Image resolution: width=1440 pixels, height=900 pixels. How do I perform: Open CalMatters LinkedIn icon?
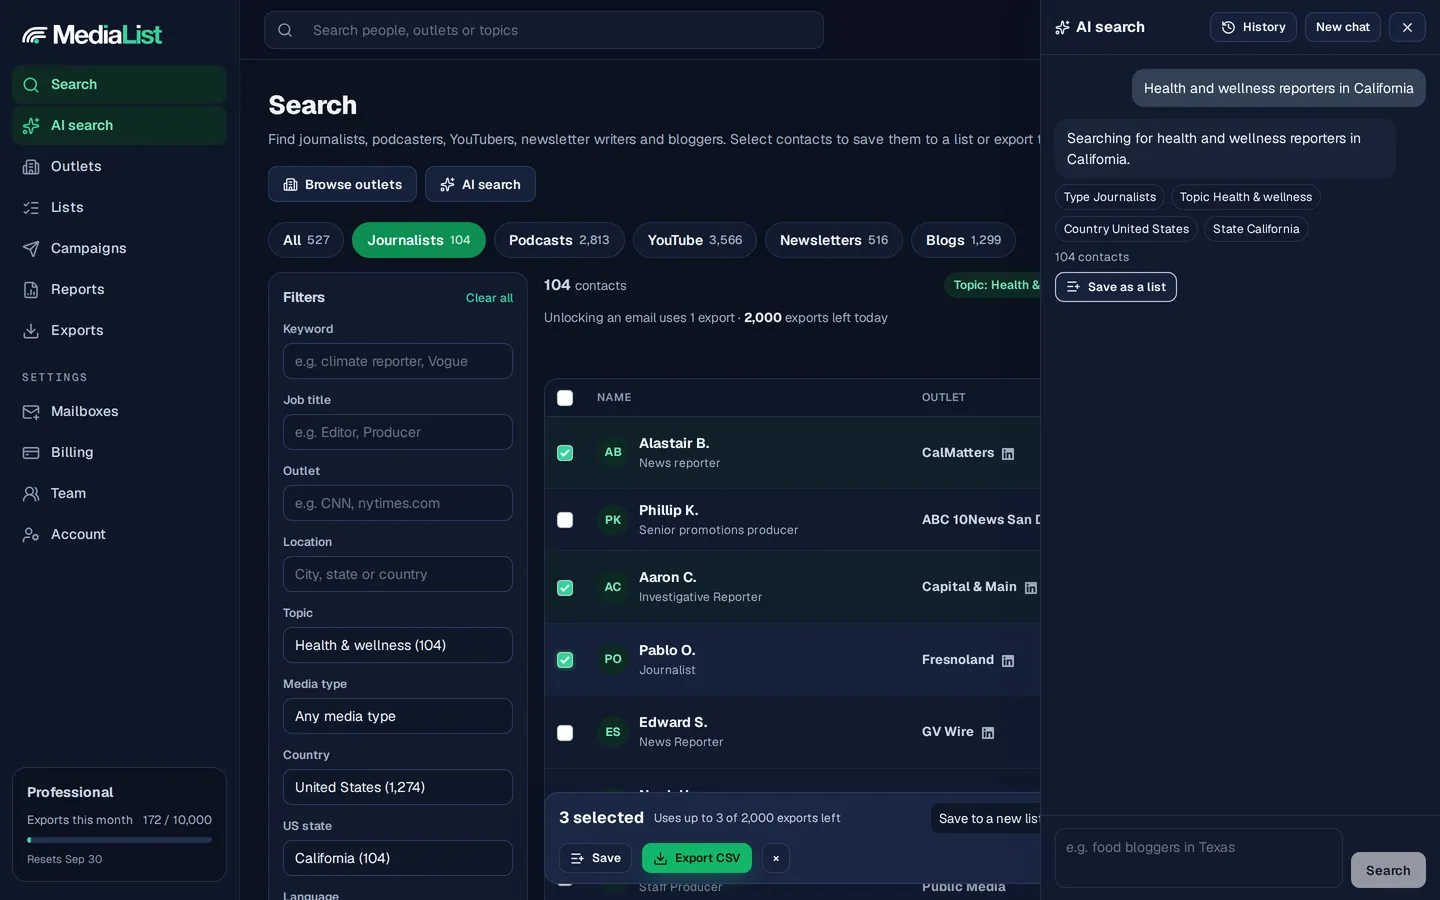point(1008,454)
